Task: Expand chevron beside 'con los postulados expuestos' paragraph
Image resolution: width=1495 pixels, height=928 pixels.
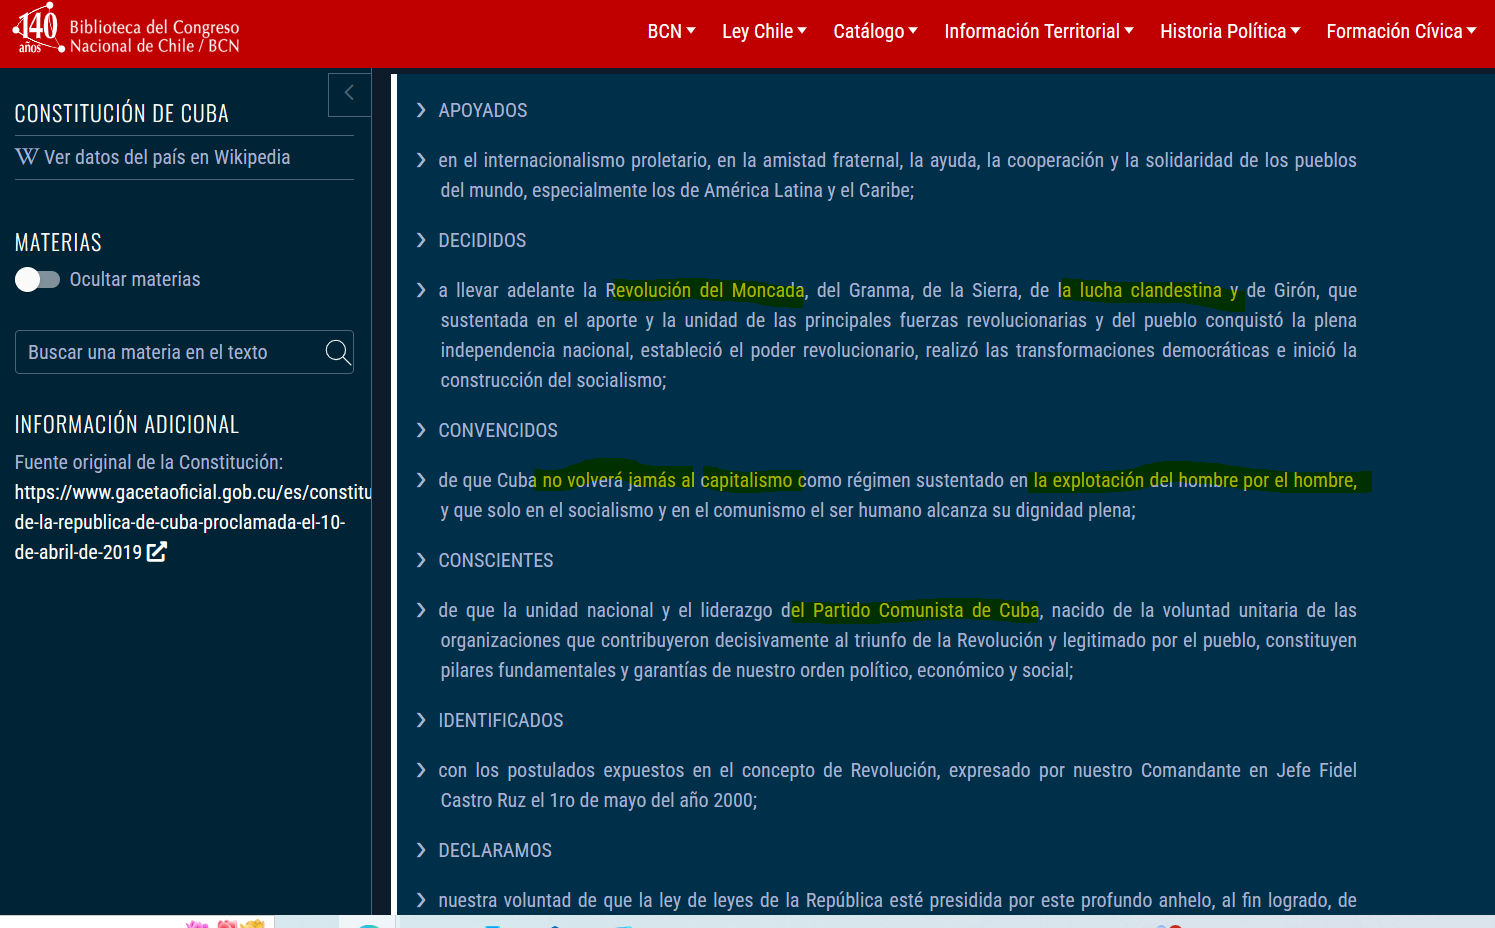Action: (421, 770)
